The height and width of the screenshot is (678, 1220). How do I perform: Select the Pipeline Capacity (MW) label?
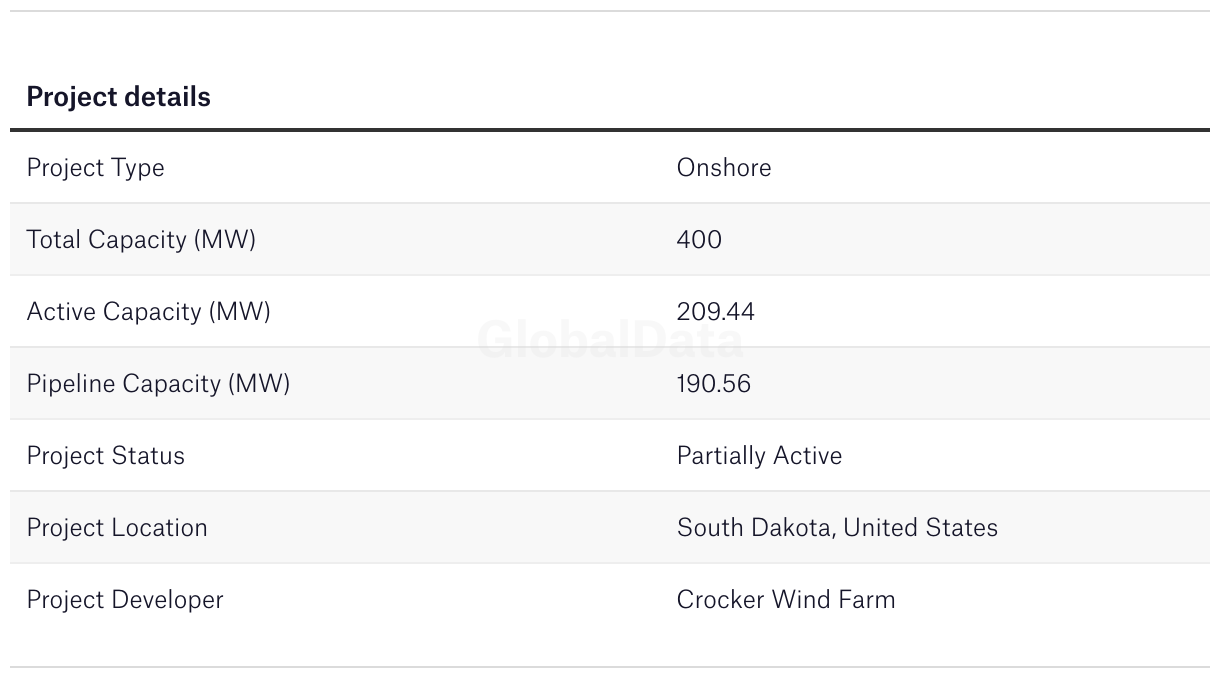[158, 384]
